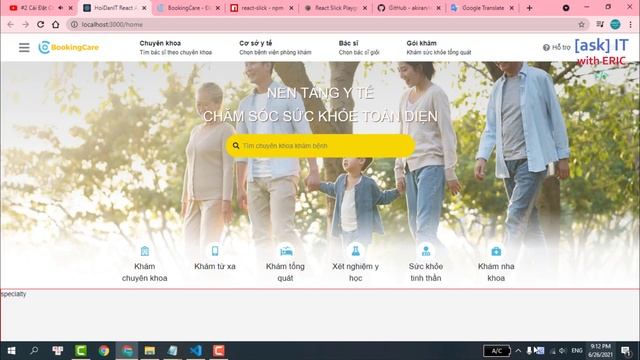Open Google Chrome from the taskbar
The height and width of the screenshot is (360, 640).
[x=104, y=351]
